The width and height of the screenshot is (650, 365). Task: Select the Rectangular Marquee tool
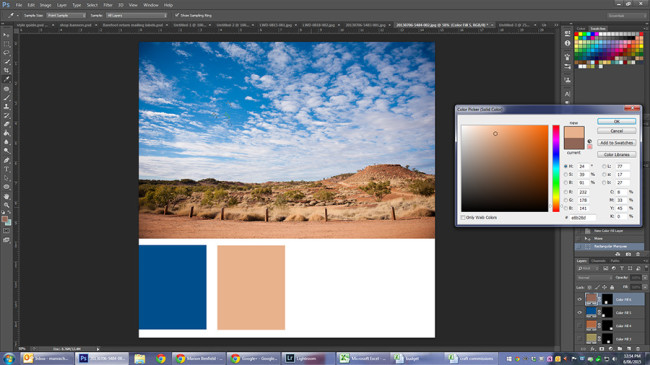click(x=6, y=44)
